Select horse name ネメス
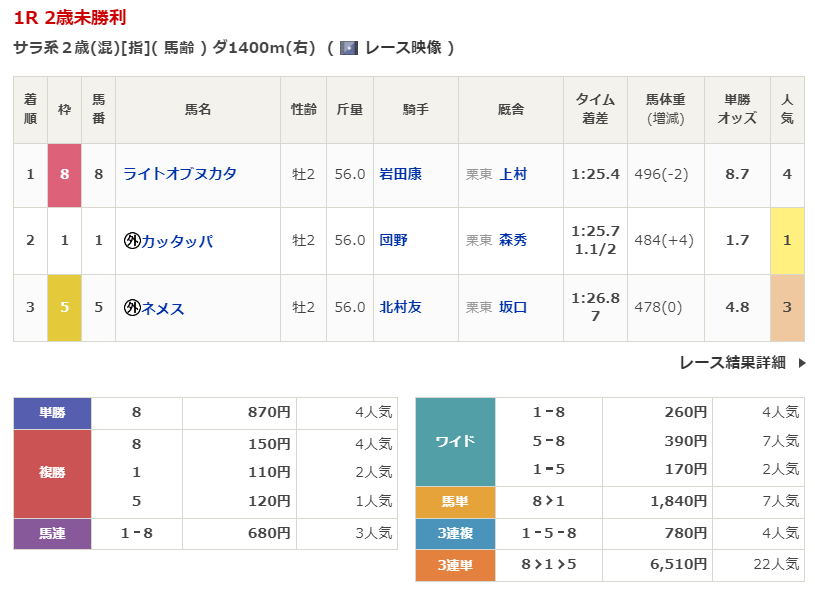Image resolution: width=815 pixels, height=591 pixels. tap(163, 308)
